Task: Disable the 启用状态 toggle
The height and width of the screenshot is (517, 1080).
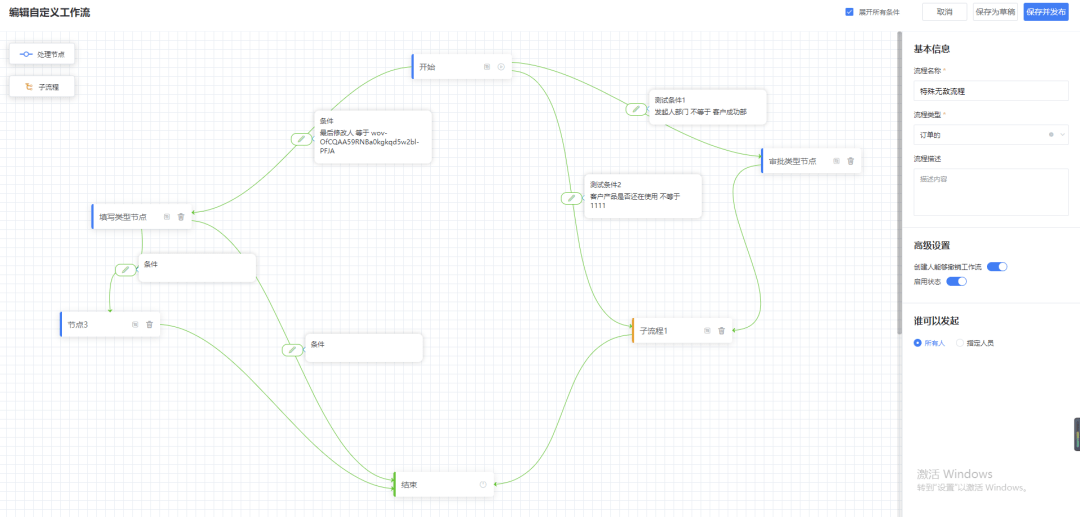Action: click(x=956, y=282)
